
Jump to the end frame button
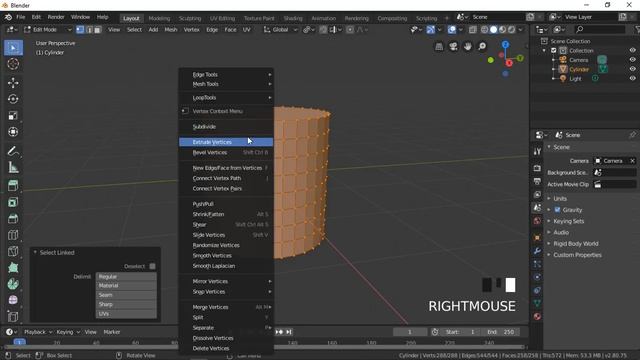click(x=289, y=332)
